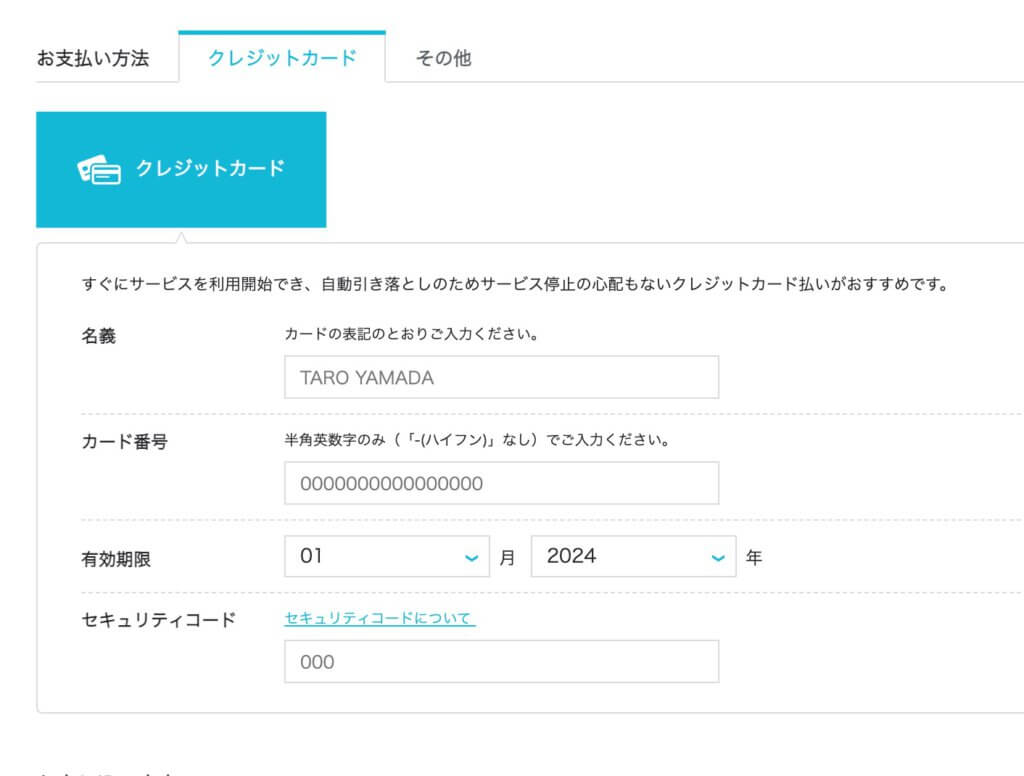The image size is (1024, 776).
Task: Click the 半角英数字のみ hint text
Action: pos(477,440)
